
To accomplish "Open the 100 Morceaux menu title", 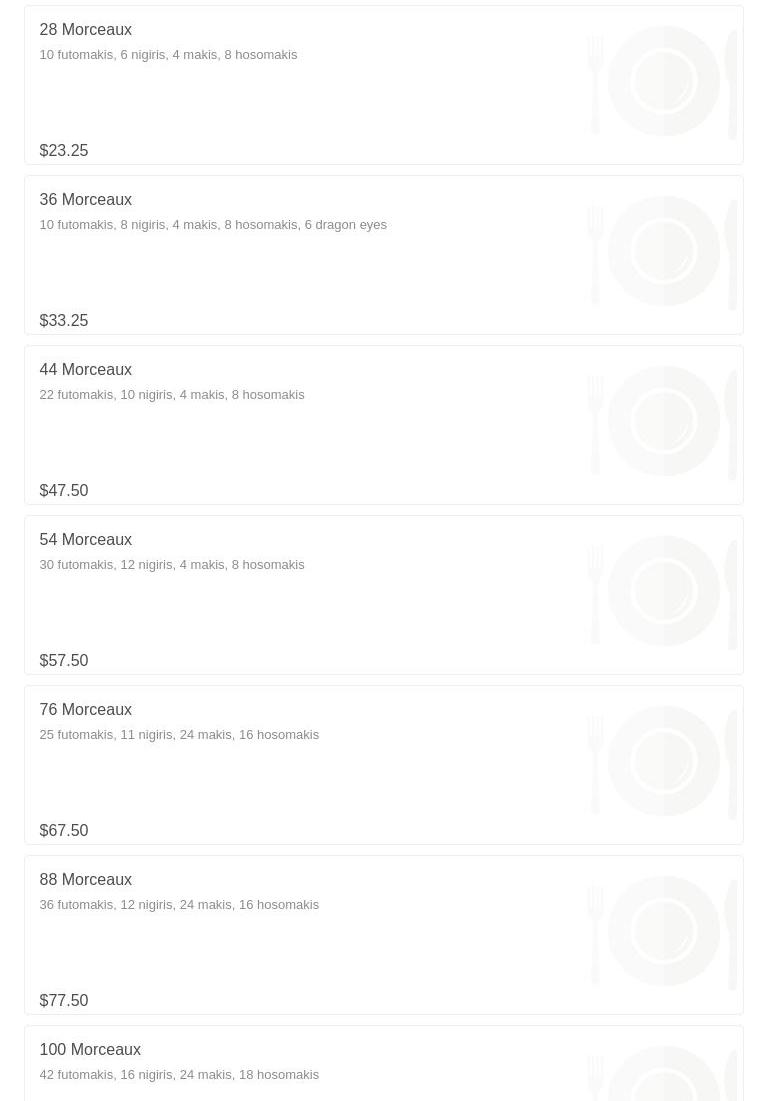I will point(90,1050).
